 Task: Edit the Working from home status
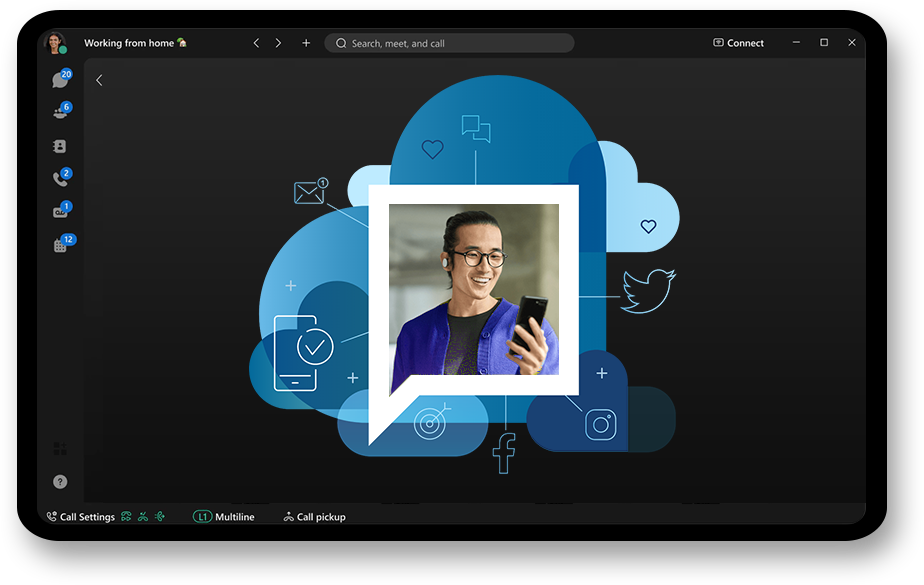135,43
